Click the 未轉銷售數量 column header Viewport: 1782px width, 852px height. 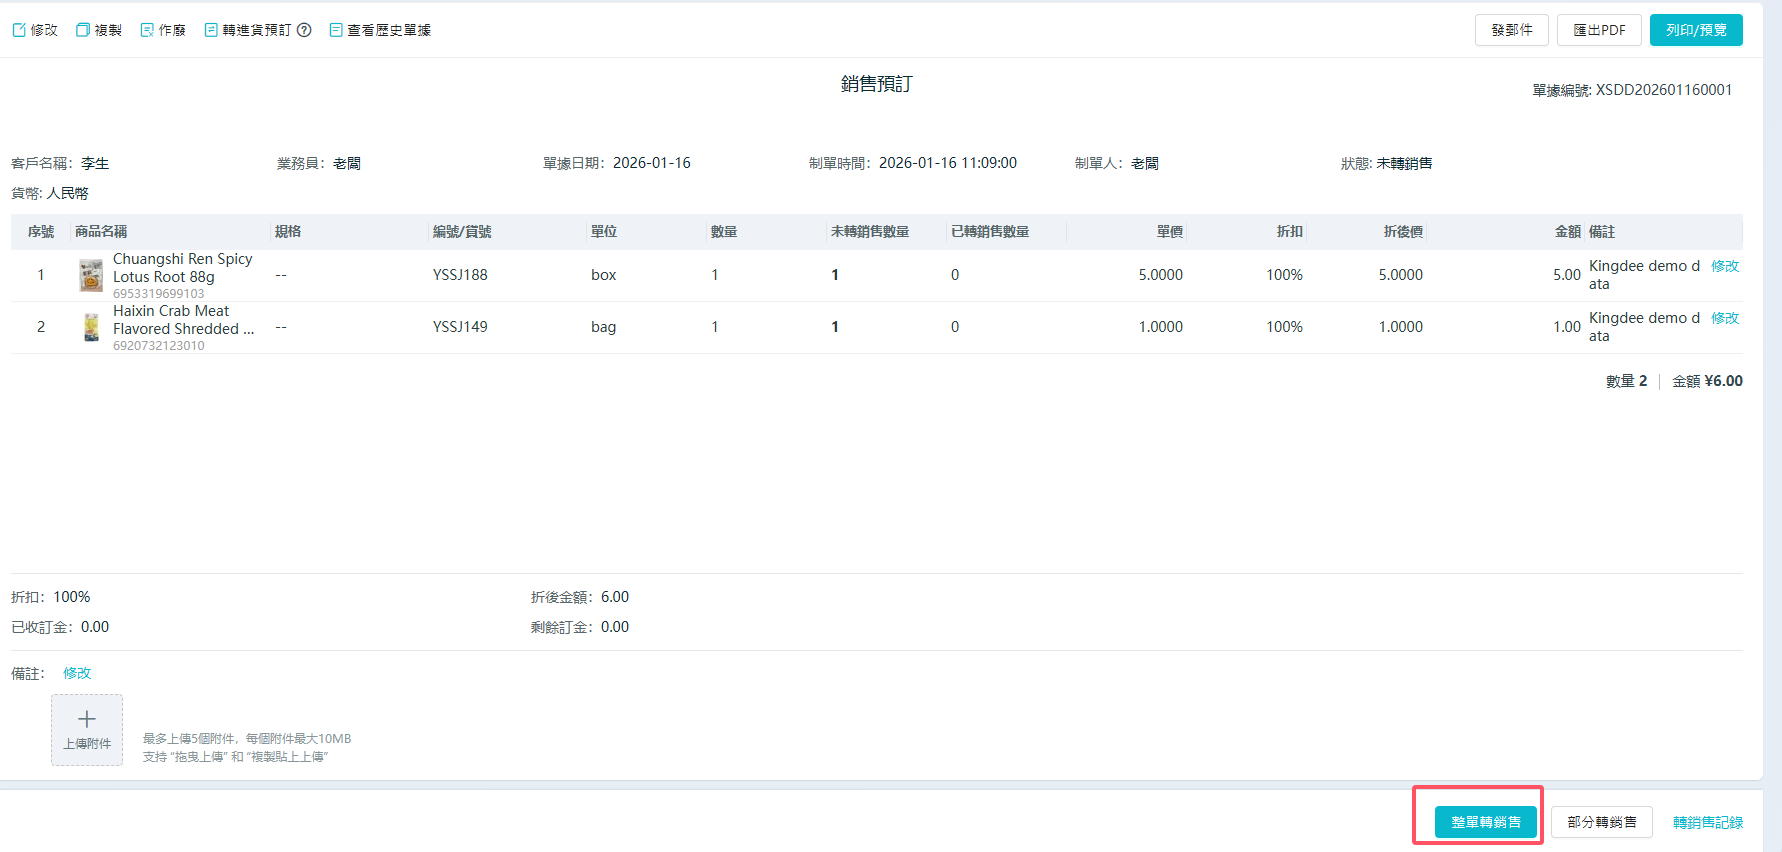tap(869, 231)
